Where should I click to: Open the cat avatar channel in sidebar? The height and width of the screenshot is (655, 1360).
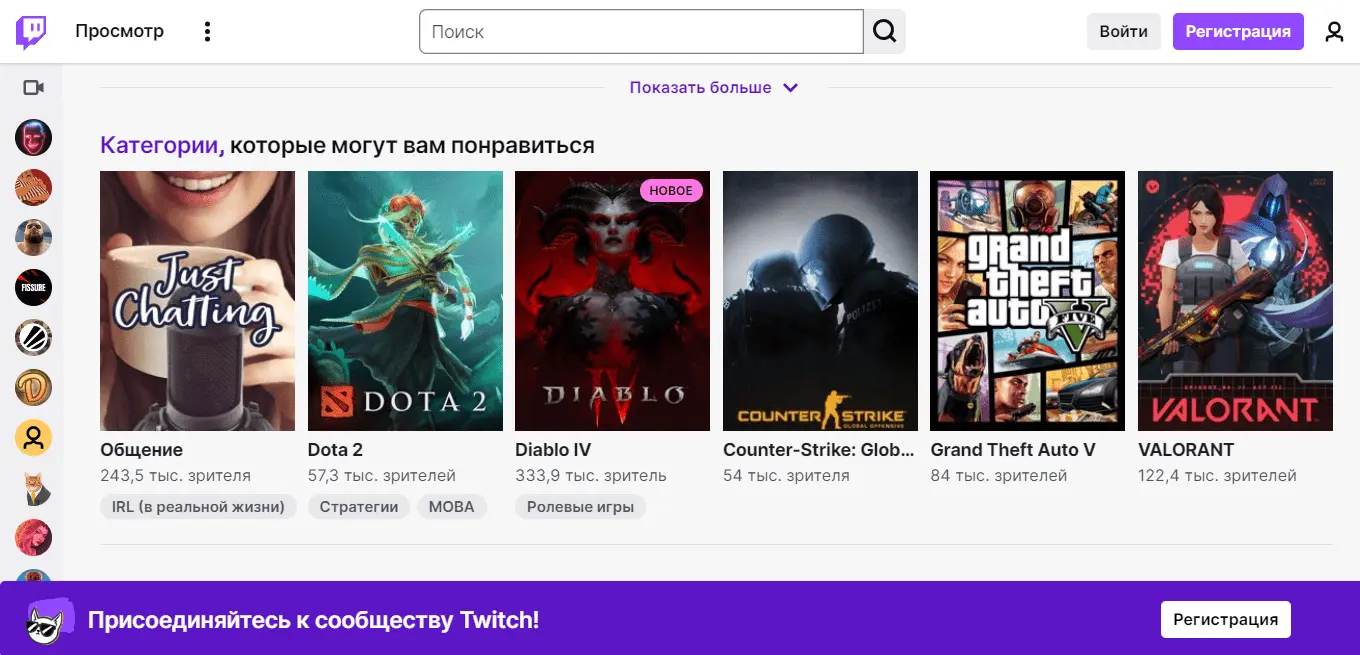(34, 488)
